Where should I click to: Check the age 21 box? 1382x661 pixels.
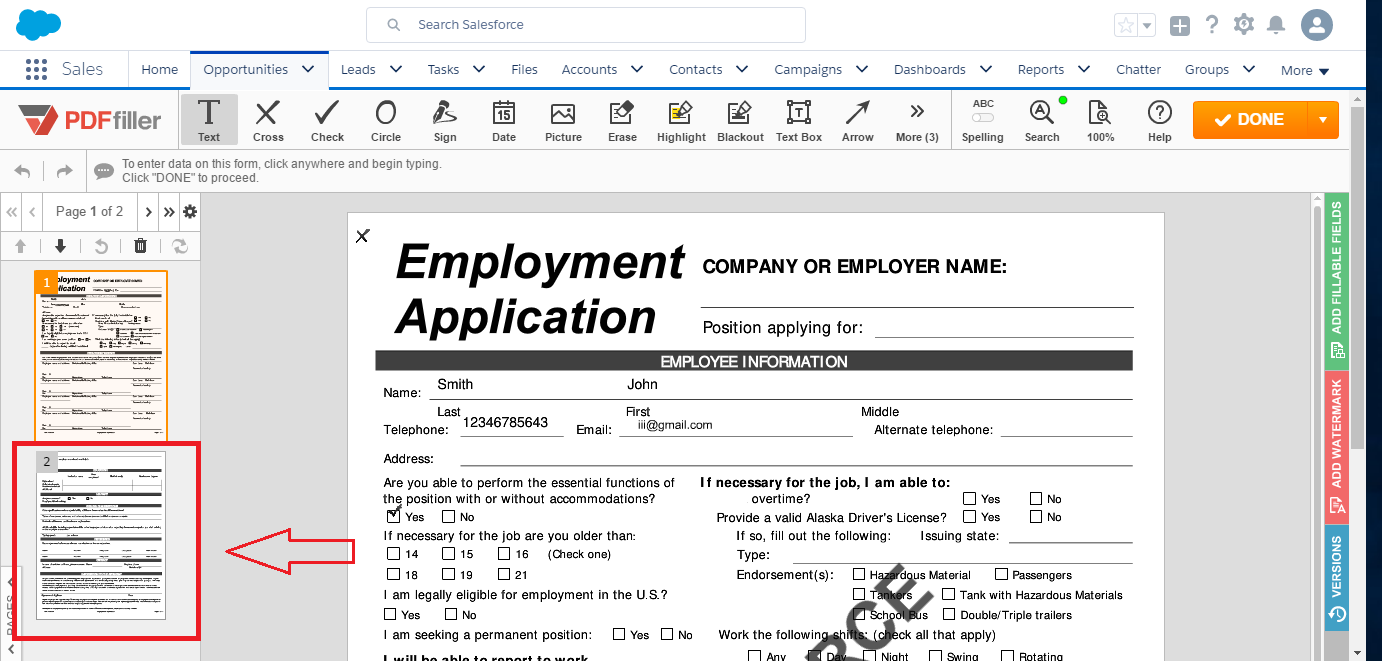point(503,574)
